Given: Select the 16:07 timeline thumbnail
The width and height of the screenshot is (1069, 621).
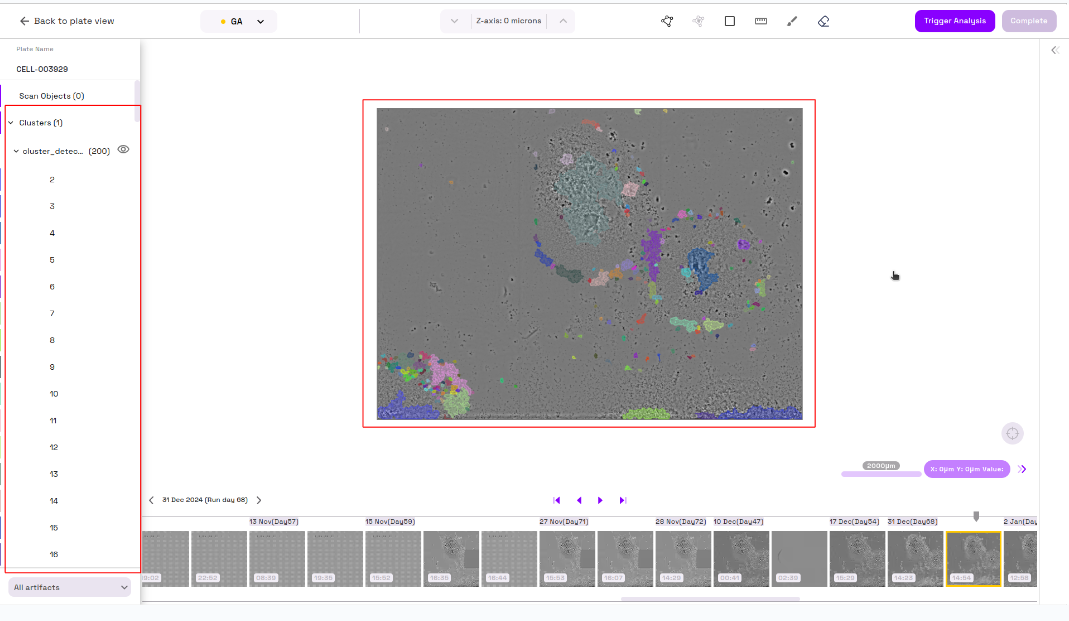Looking at the screenshot, I should click(624, 558).
